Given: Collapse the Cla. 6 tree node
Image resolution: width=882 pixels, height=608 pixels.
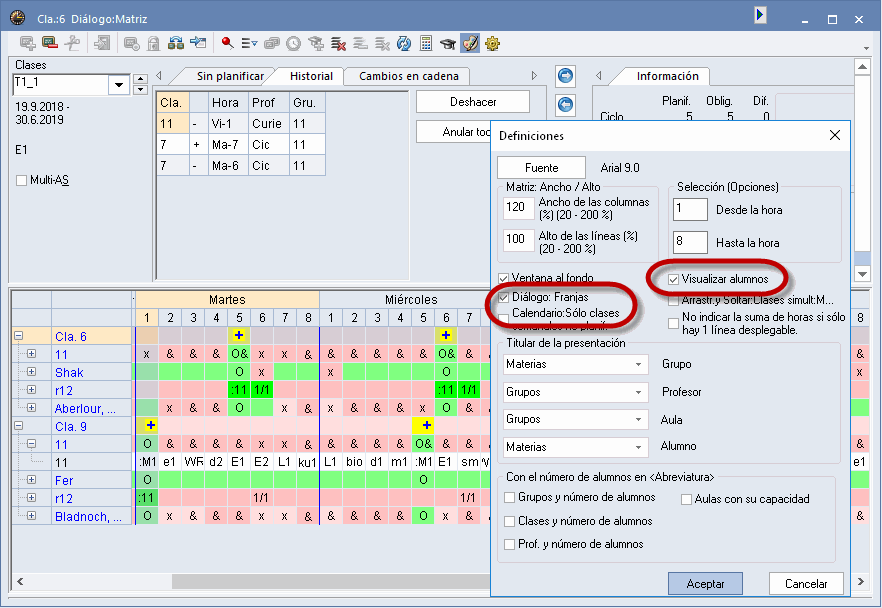Looking at the screenshot, I should coord(19,336).
